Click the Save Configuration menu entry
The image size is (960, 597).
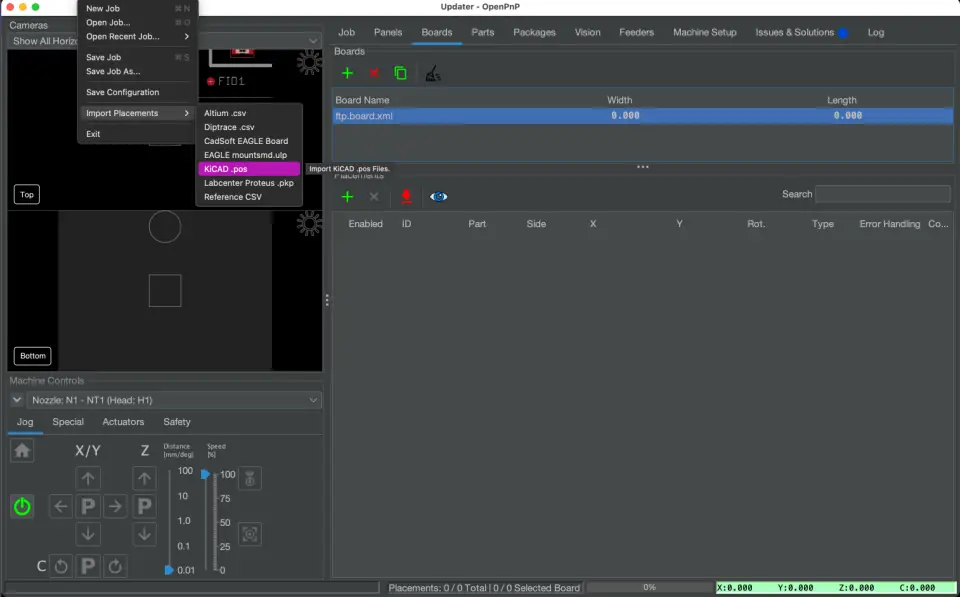(122, 92)
